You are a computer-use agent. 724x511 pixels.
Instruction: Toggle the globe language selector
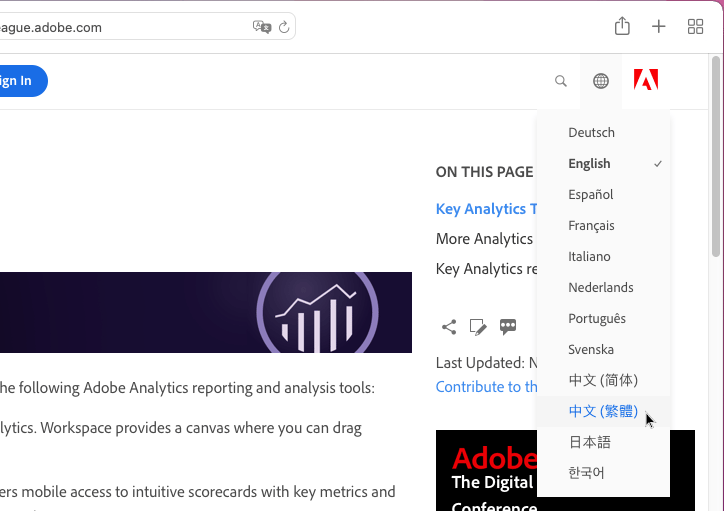click(x=600, y=81)
